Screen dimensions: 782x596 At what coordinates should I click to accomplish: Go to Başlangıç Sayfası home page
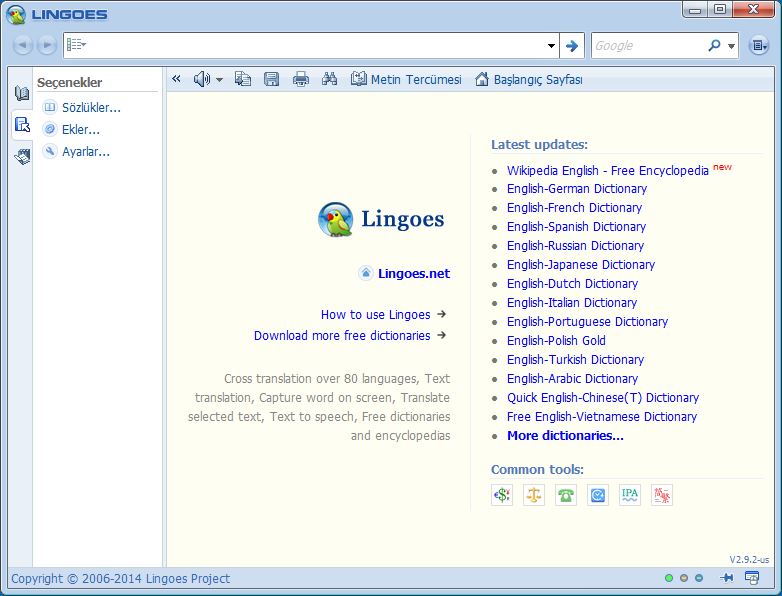[x=529, y=79]
